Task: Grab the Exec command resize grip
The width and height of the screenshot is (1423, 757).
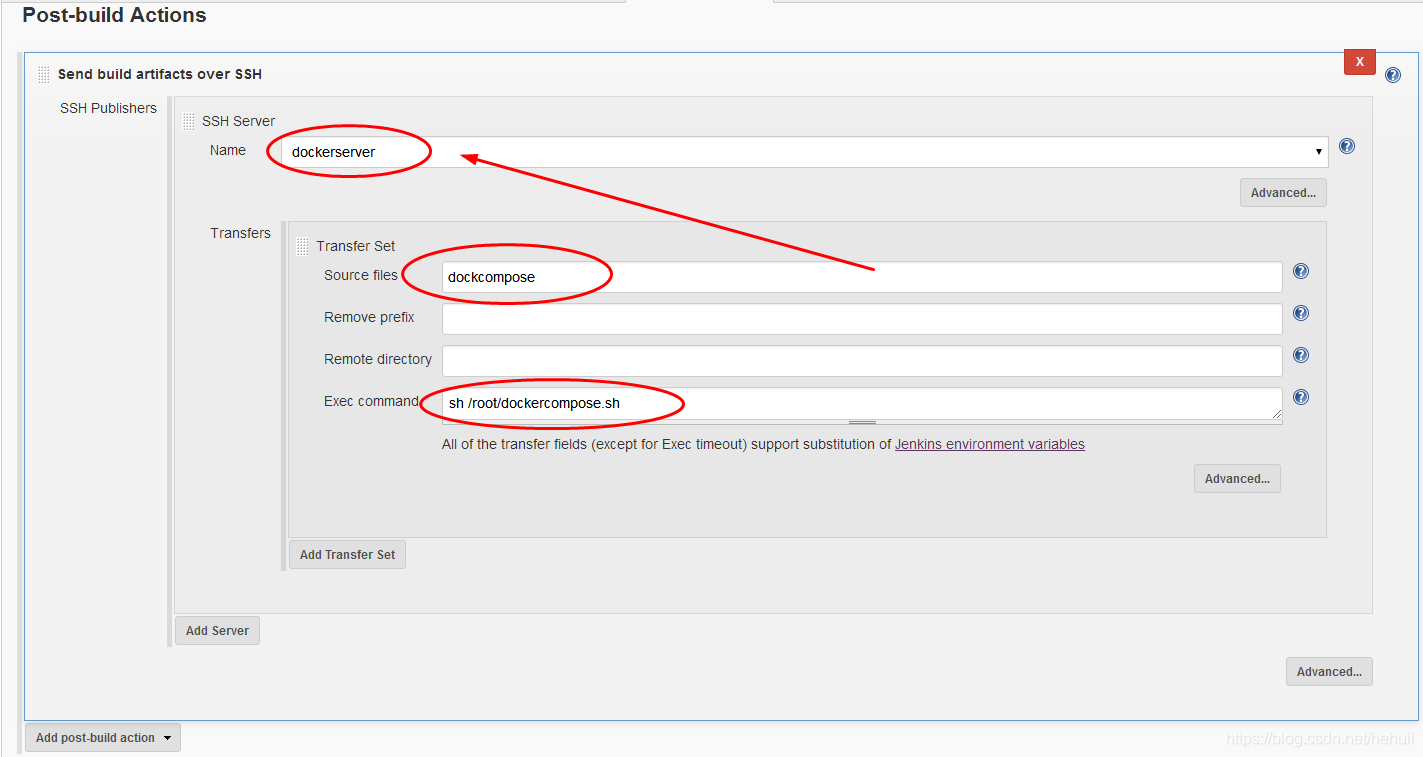Action: coord(862,423)
